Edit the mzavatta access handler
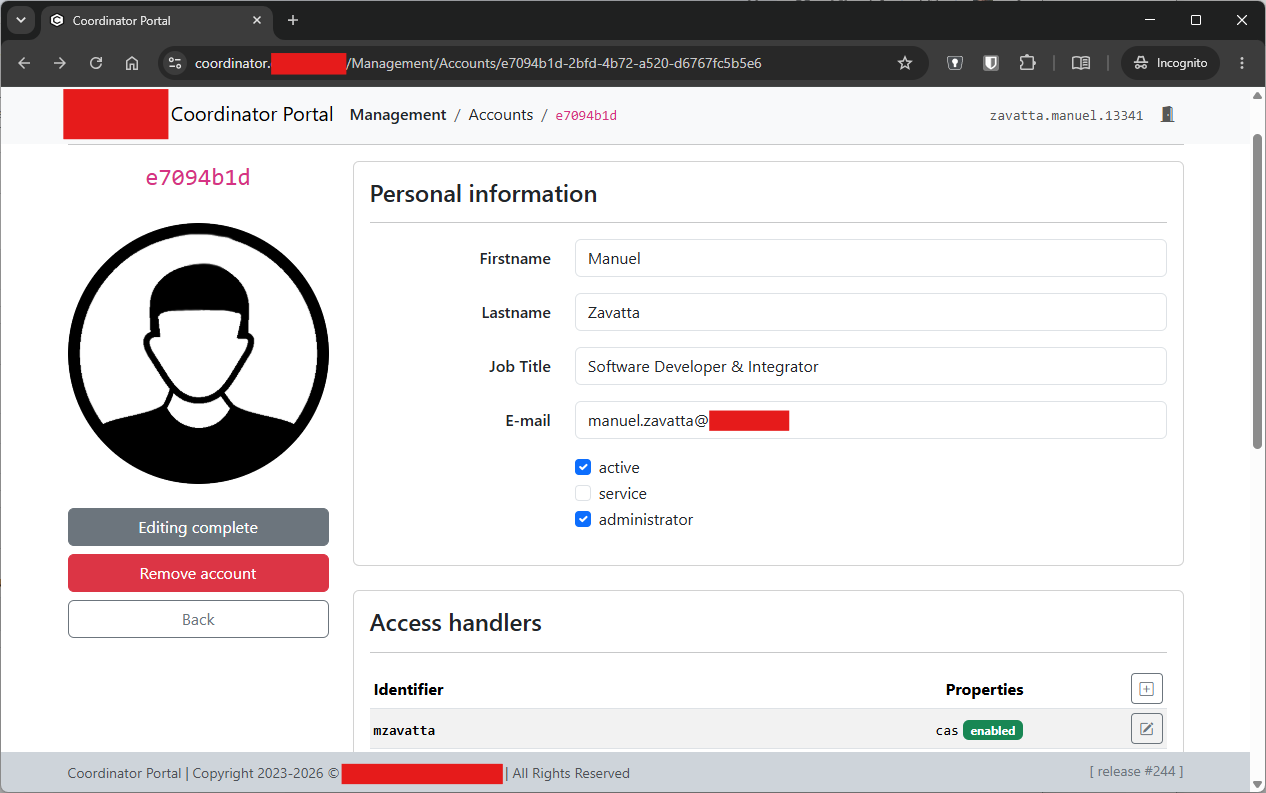1266x793 pixels. 1147,729
